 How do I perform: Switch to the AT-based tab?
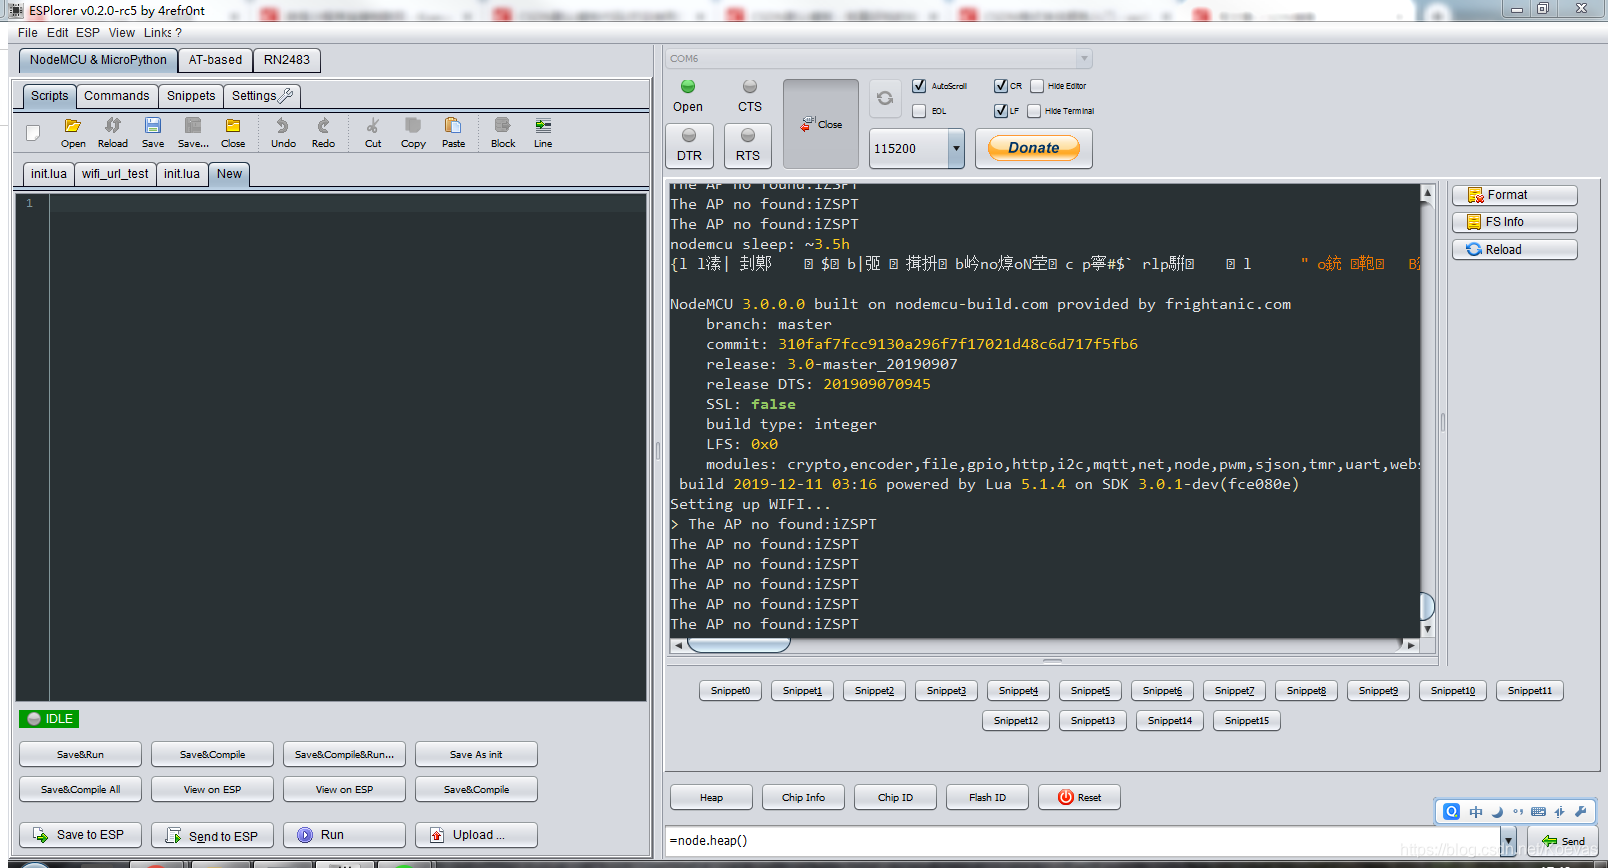click(x=215, y=60)
